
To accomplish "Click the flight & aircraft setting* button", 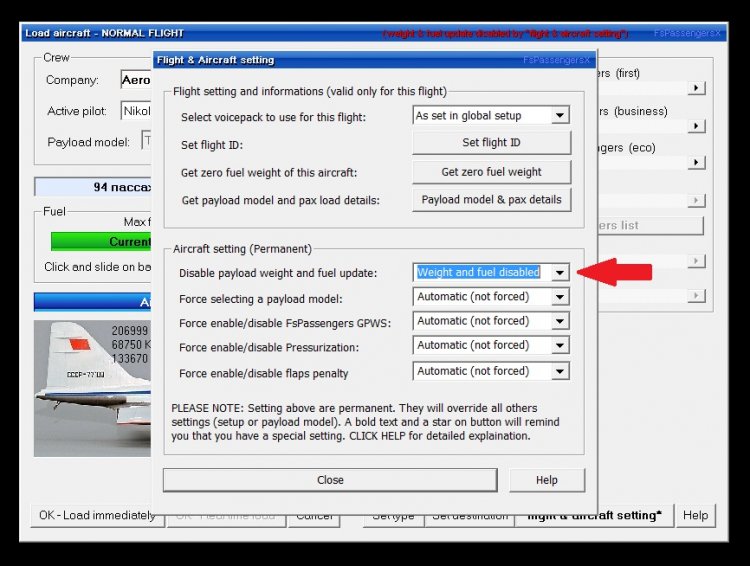I will 594,515.
